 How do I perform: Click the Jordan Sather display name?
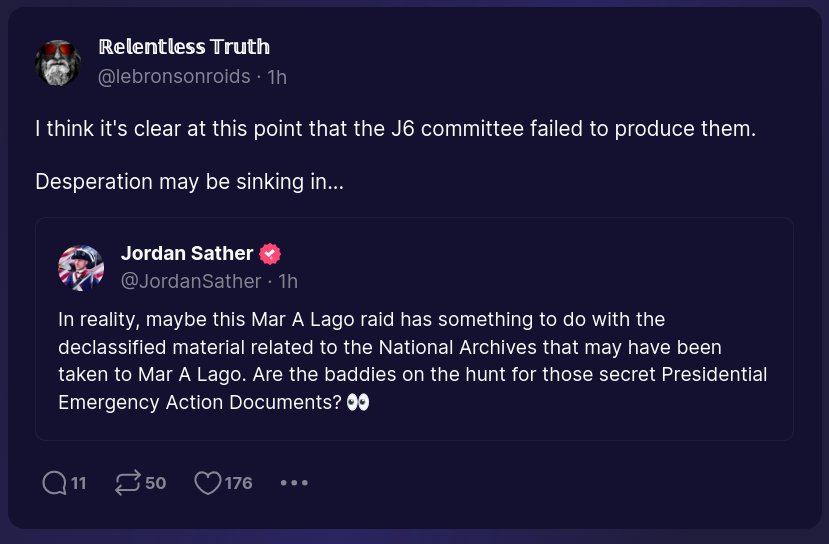187,254
